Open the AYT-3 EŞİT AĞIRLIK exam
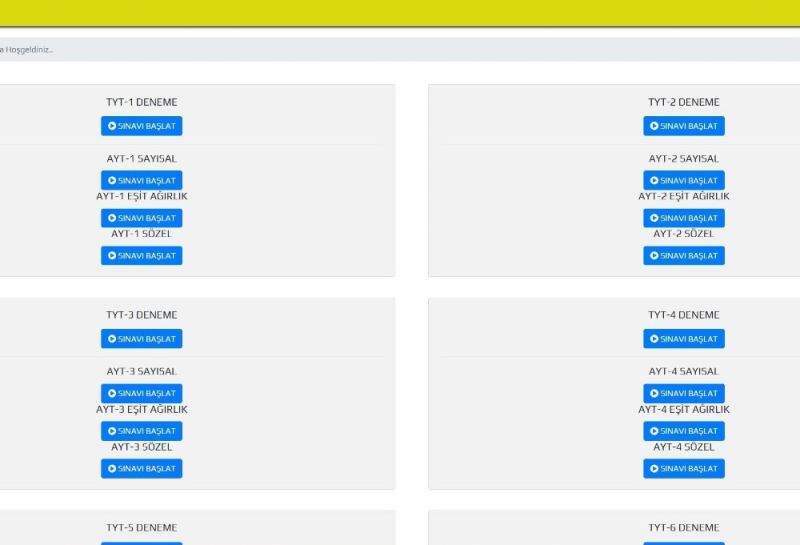The width and height of the screenshot is (800, 545). [141, 431]
